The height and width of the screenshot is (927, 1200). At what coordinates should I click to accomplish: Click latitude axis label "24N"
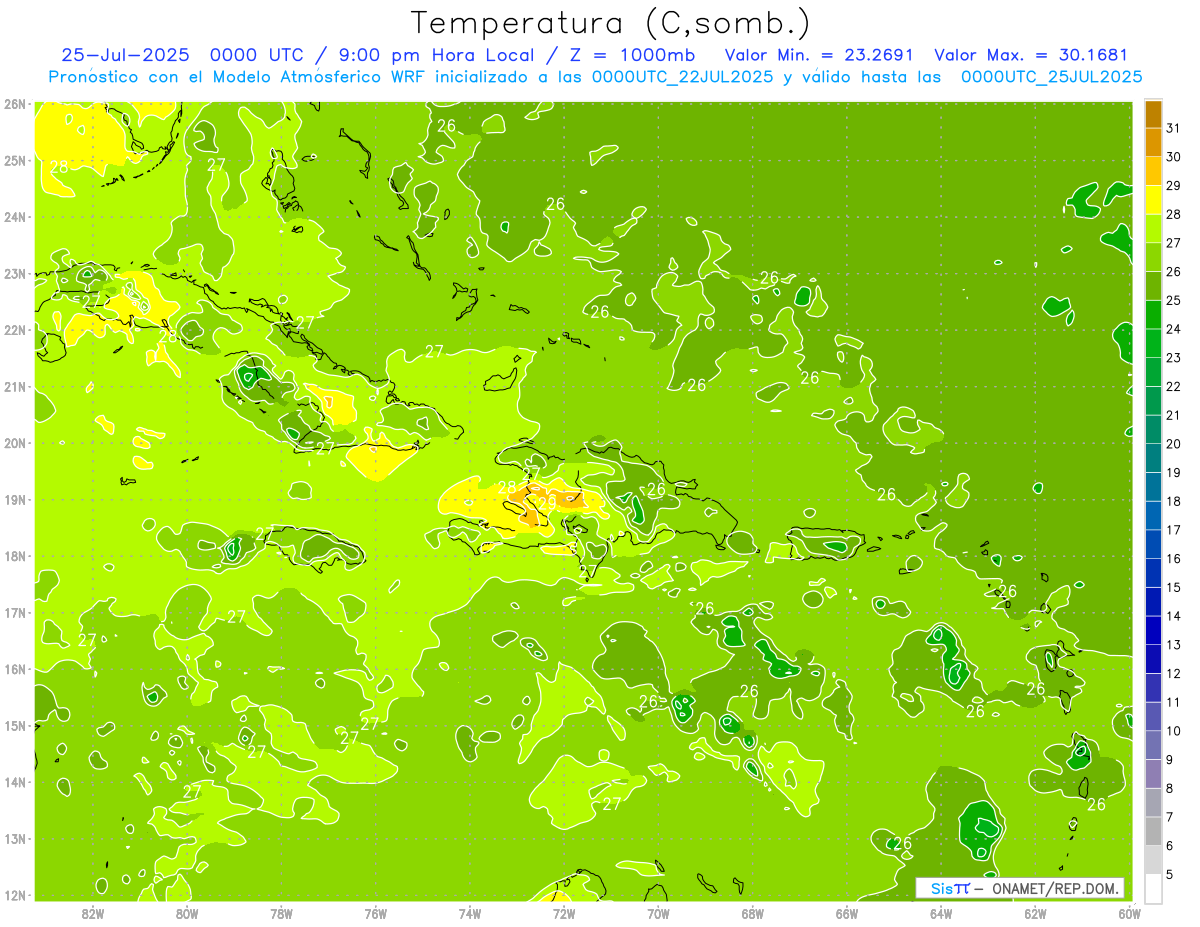15,217
